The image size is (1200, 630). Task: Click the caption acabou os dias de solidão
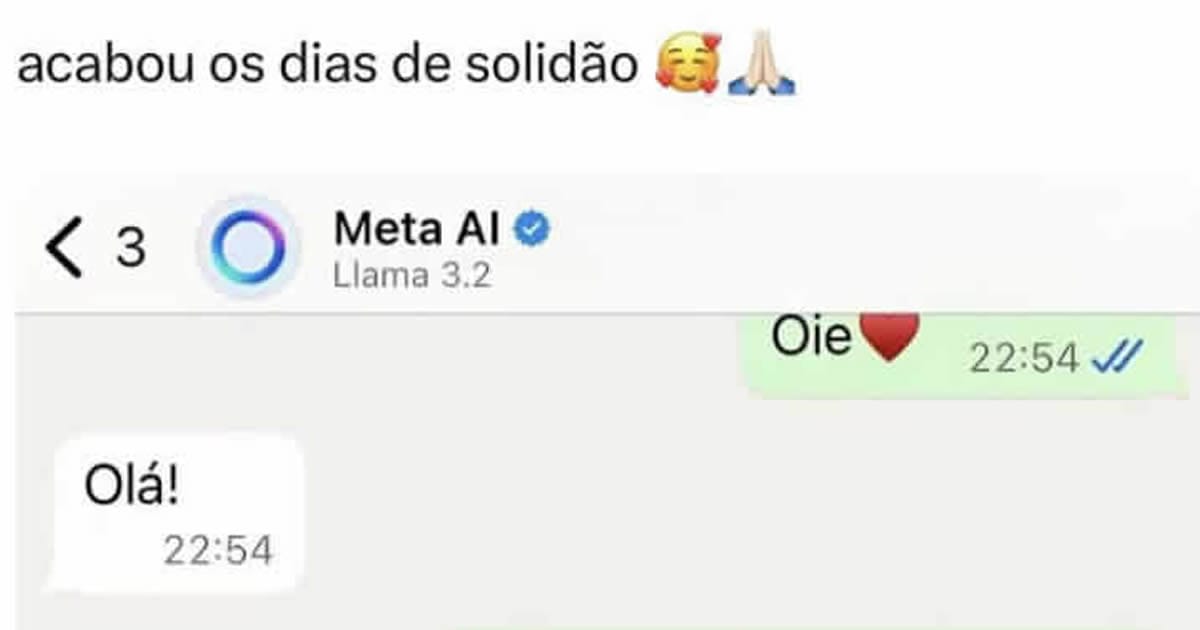click(x=327, y=66)
